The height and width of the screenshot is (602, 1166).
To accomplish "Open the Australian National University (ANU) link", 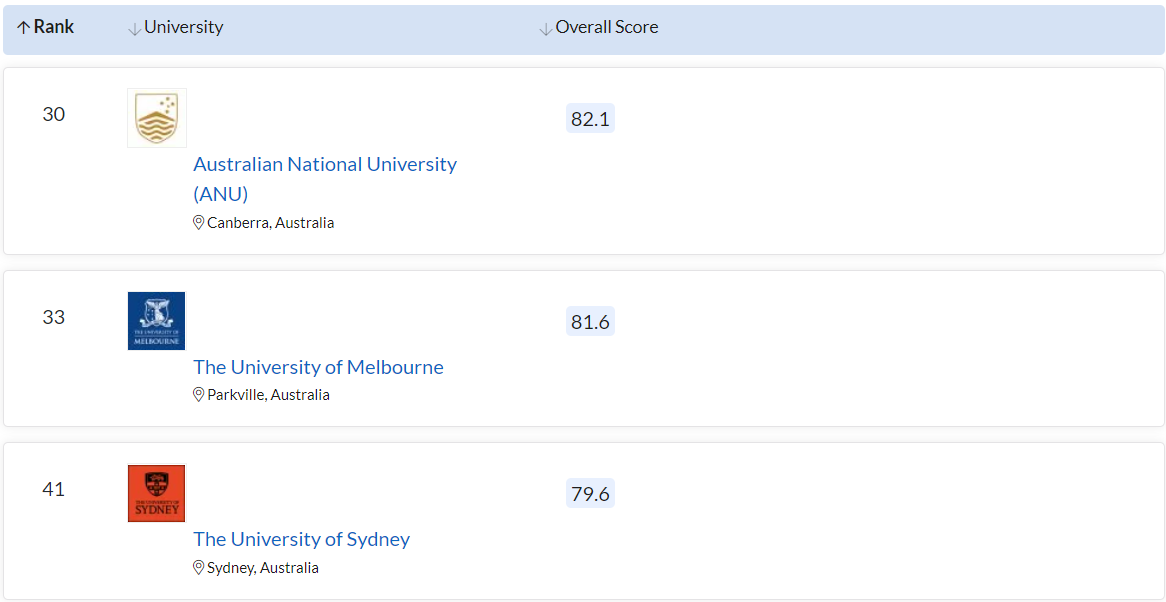I will [x=325, y=179].
